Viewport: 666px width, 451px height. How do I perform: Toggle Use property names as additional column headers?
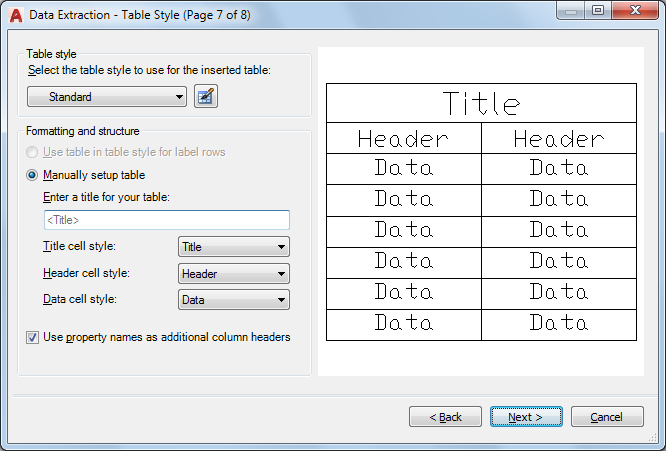[x=33, y=338]
